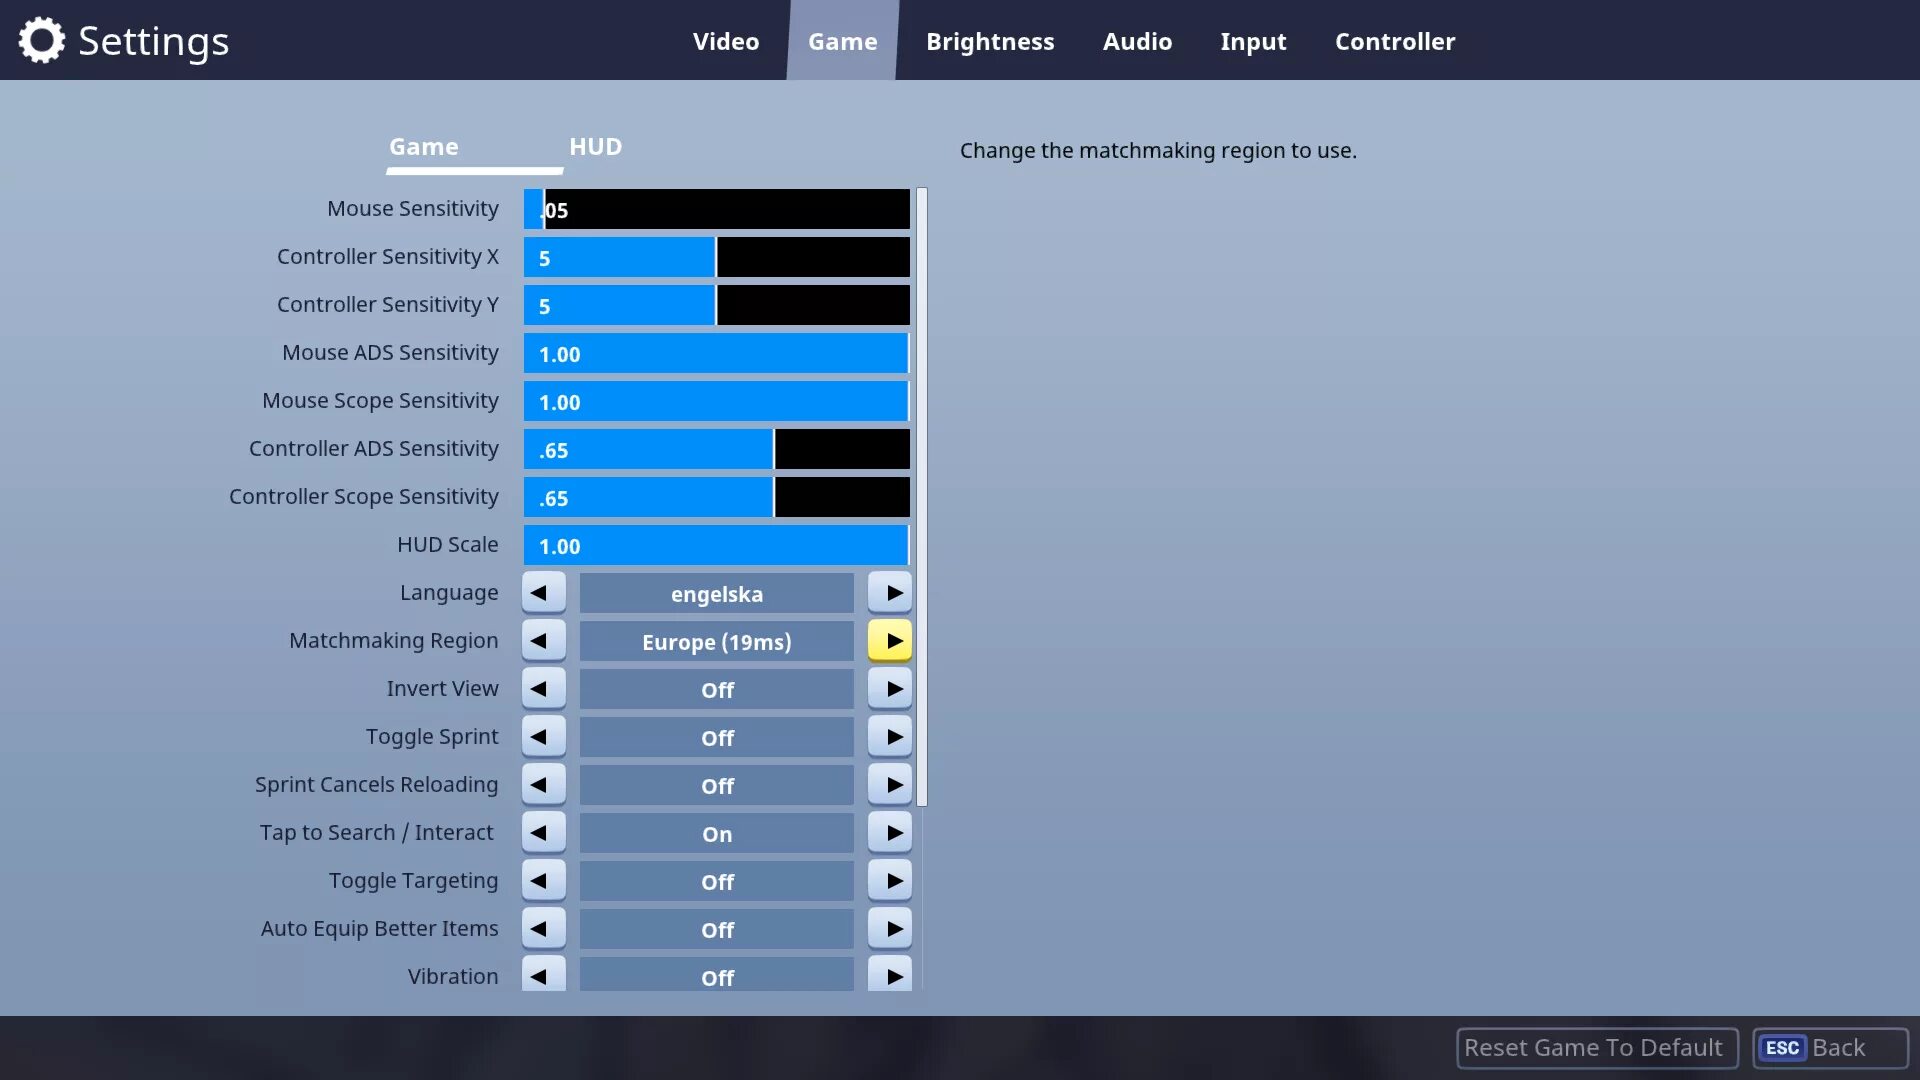Image resolution: width=1920 pixels, height=1080 pixels.
Task: Switch to the Video settings tab
Action: [x=727, y=41]
